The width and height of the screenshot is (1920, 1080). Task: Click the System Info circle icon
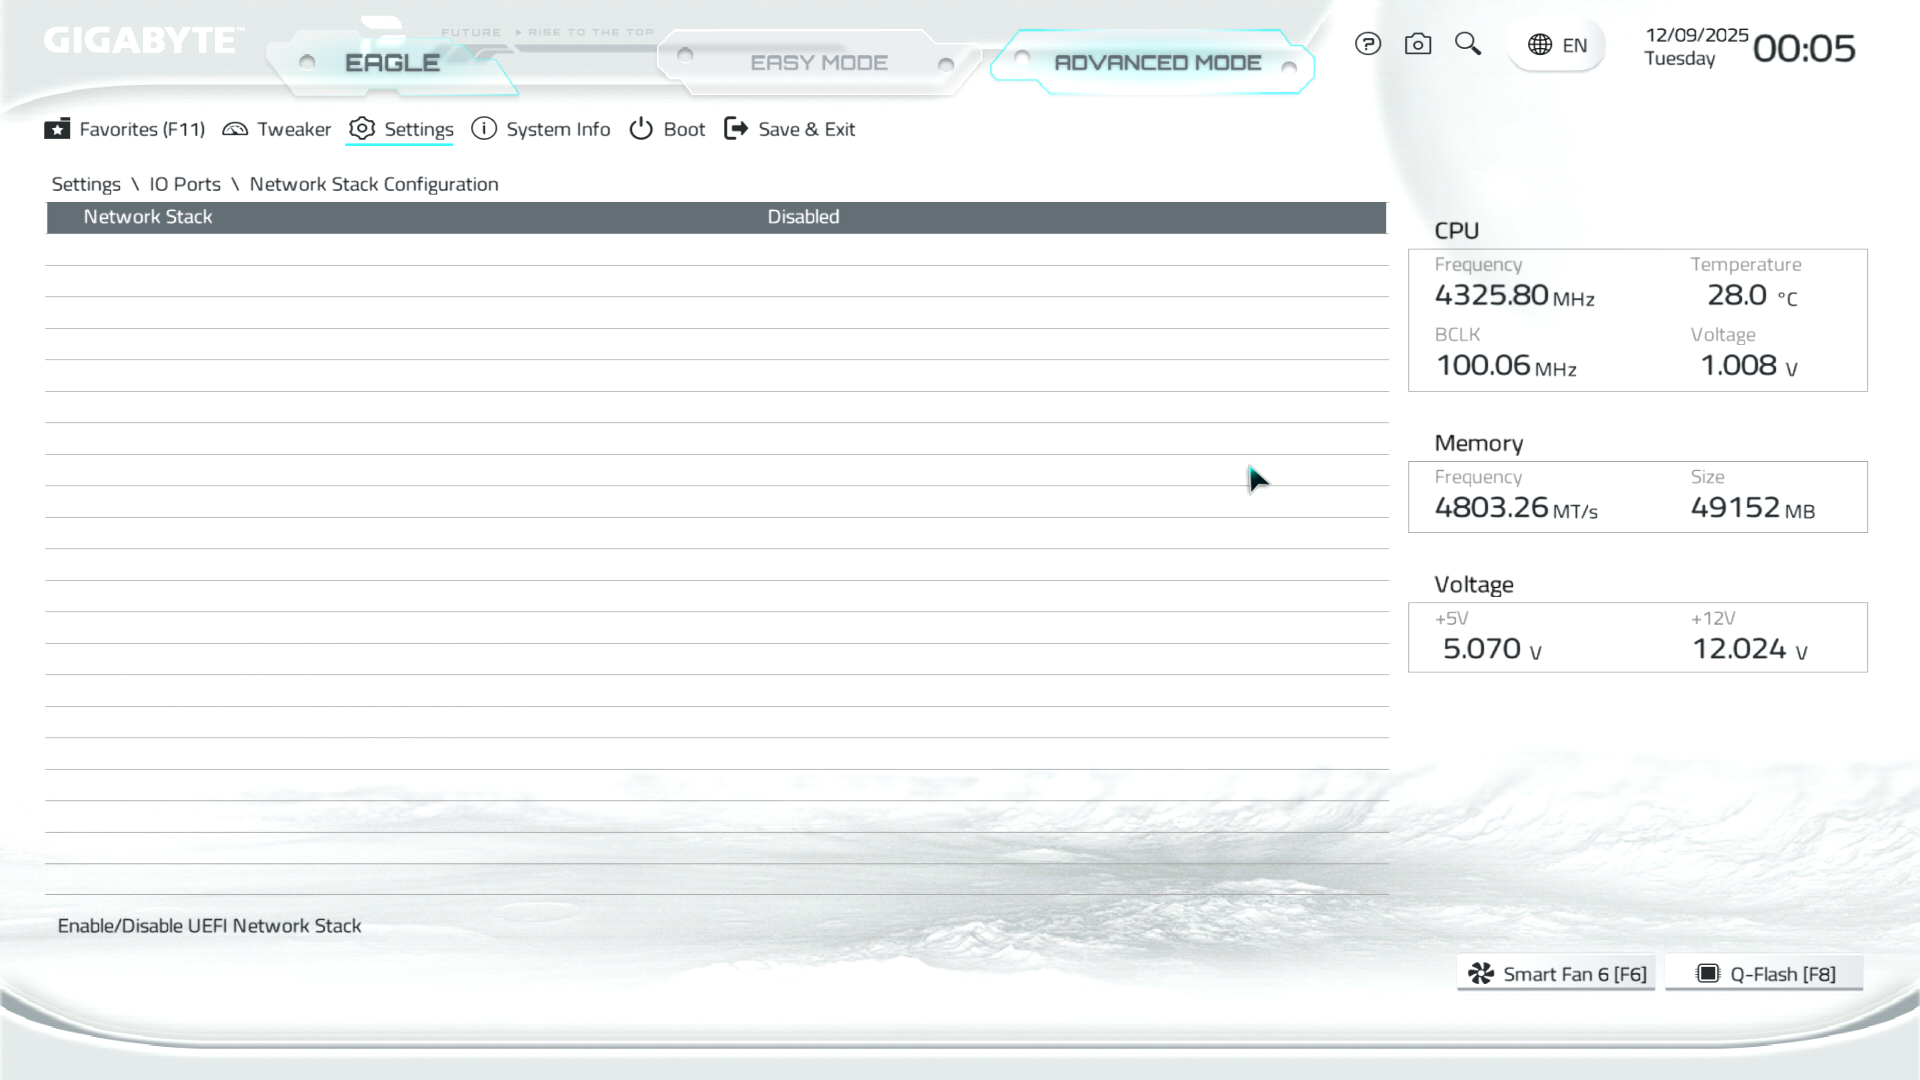click(484, 129)
